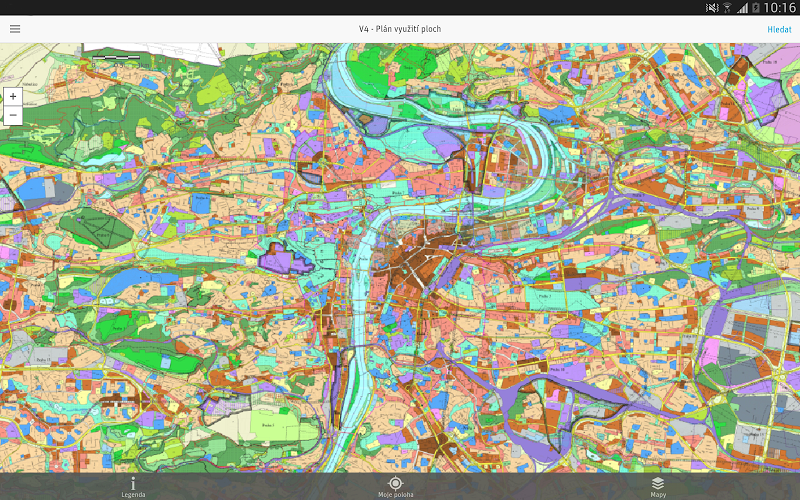Screen dimensions: 800x500
Task: Tap the mobile signal strength icon
Action: (742, 8)
